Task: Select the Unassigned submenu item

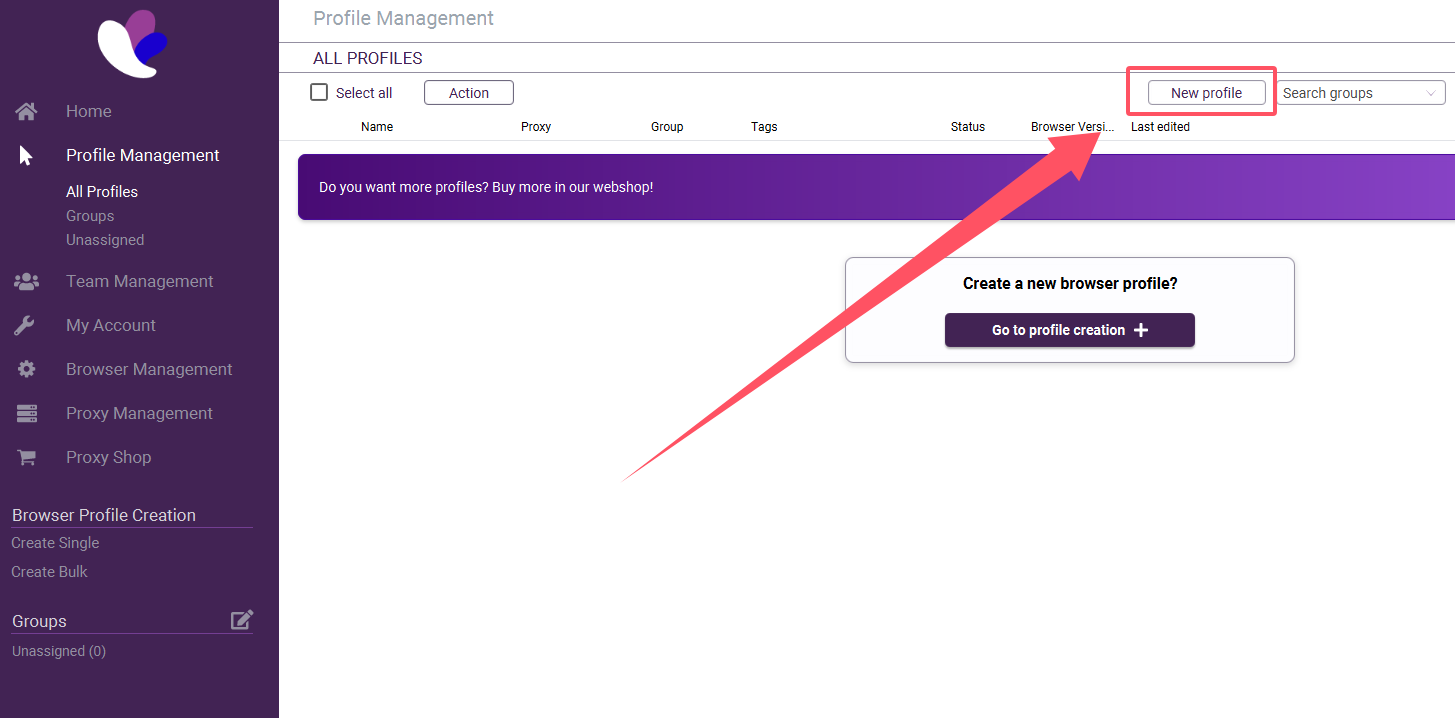Action: pyautogui.click(x=105, y=240)
